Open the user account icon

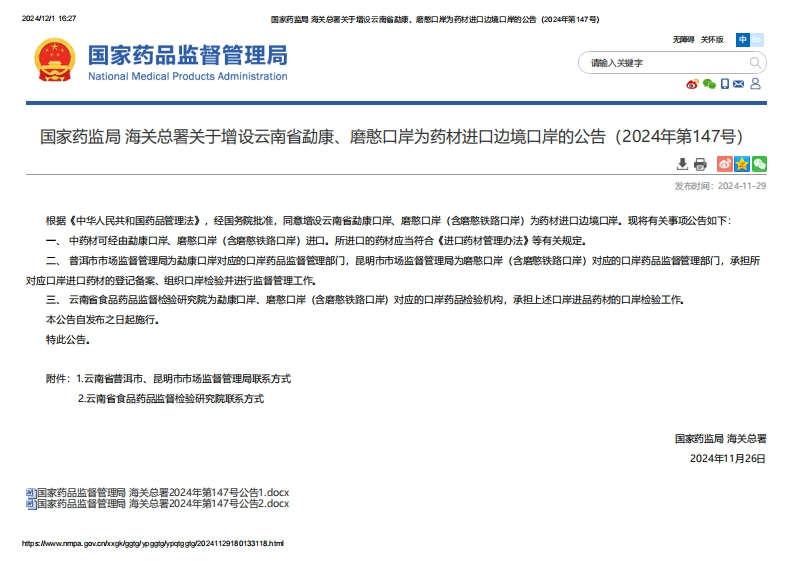click(x=756, y=84)
